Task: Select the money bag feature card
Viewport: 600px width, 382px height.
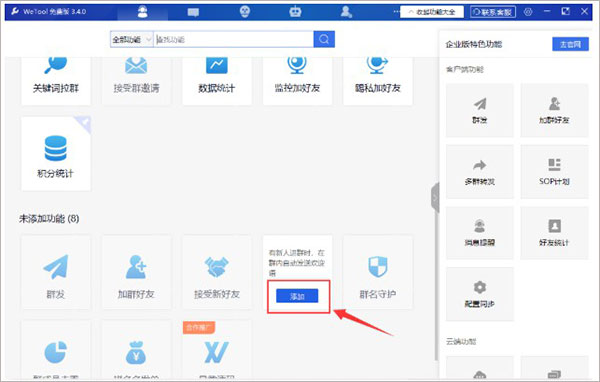Action: click(x=136, y=350)
